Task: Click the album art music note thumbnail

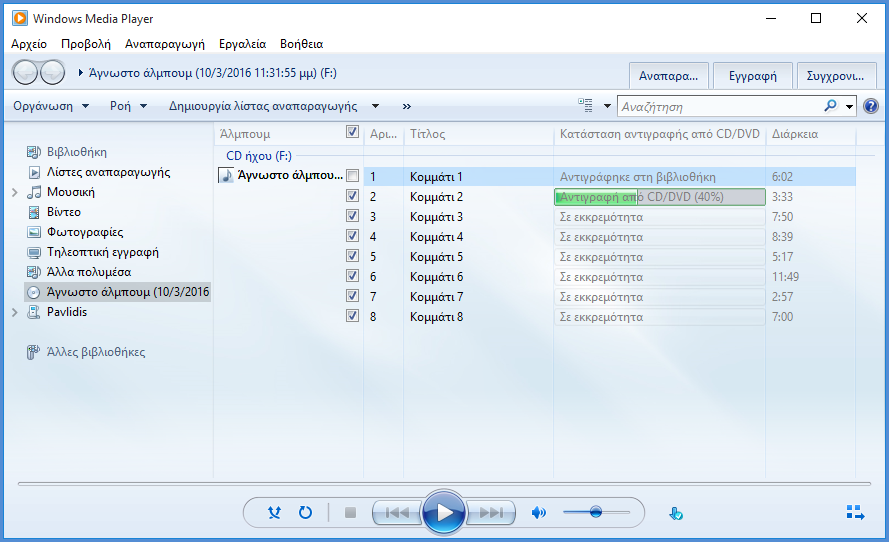Action: 226,175
